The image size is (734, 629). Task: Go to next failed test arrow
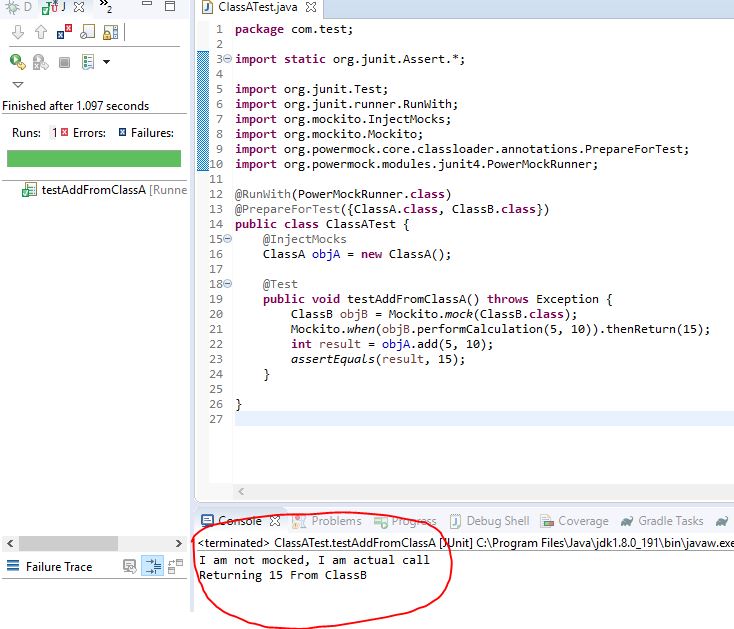(18, 32)
